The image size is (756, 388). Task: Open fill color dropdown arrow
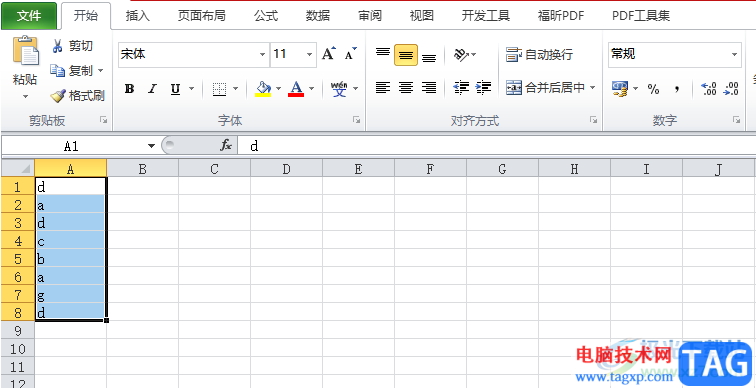[278, 89]
